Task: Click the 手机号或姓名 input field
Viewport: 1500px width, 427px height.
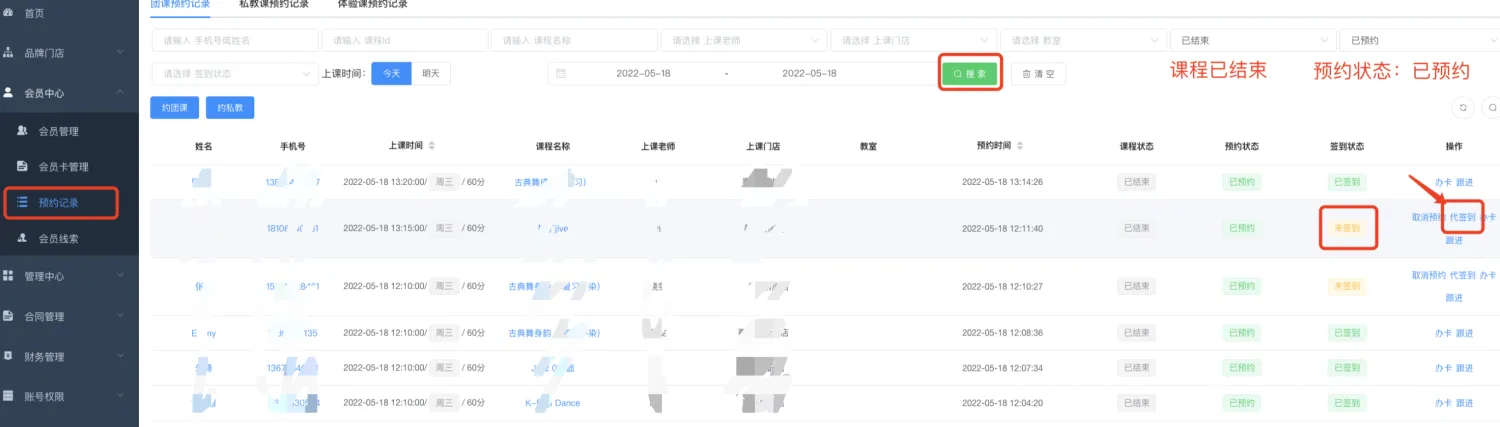Action: pyautogui.click(x=234, y=41)
